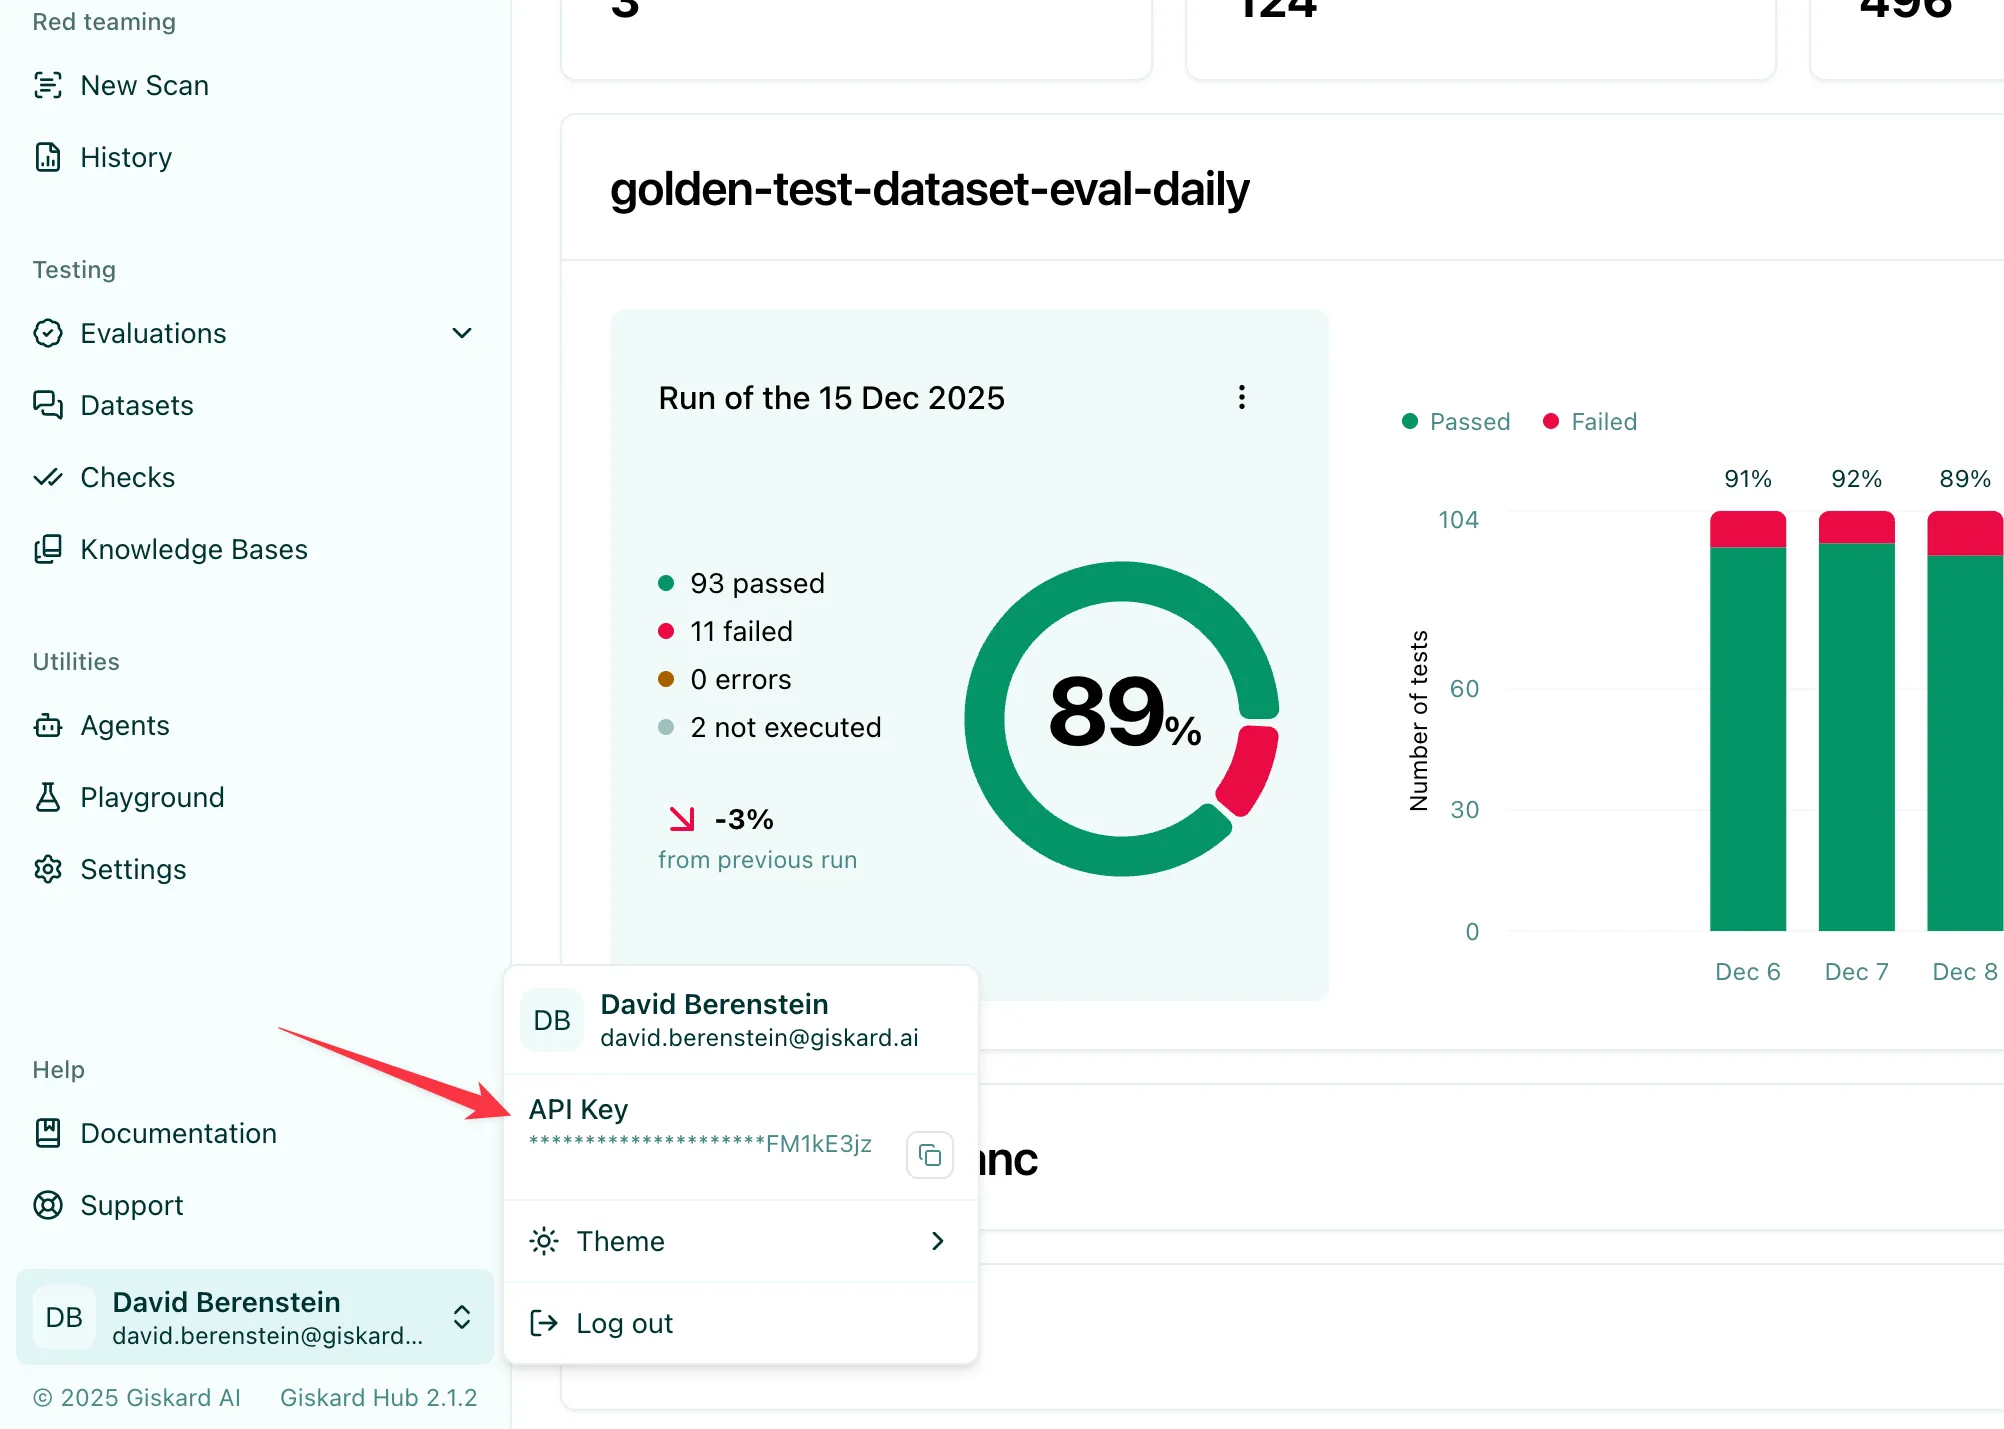Click the DB avatar thumbnail
The height and width of the screenshot is (1429, 2004).
(550, 1019)
